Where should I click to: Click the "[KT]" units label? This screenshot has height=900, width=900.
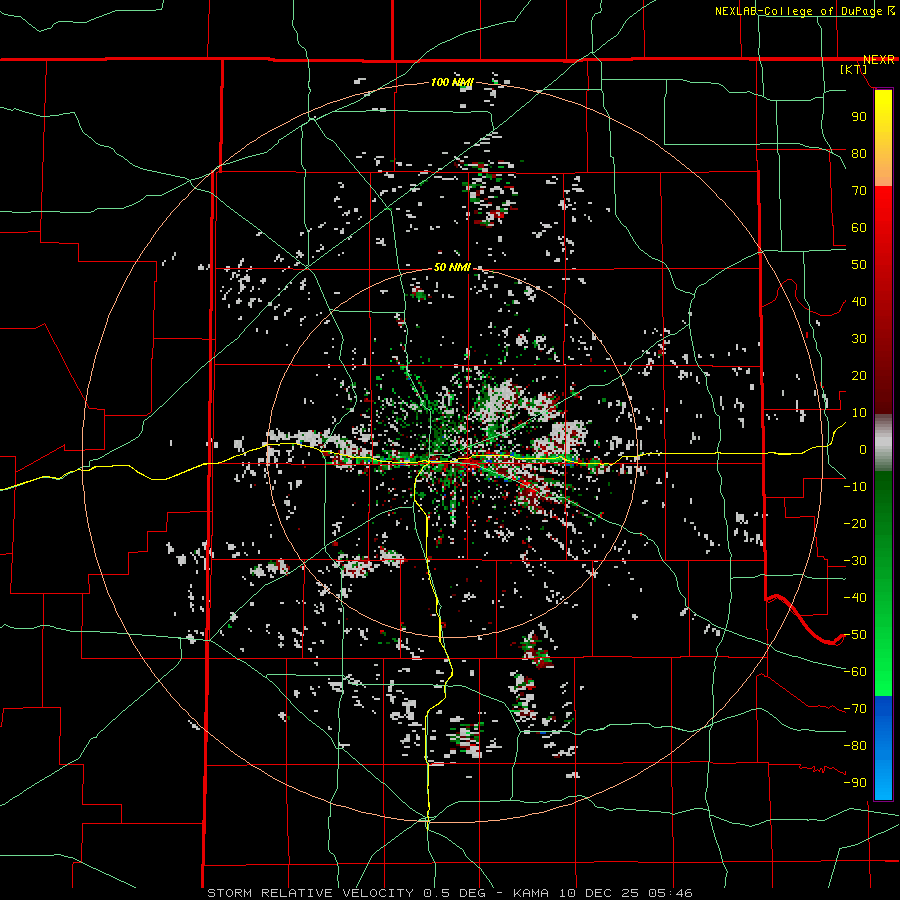pos(854,69)
